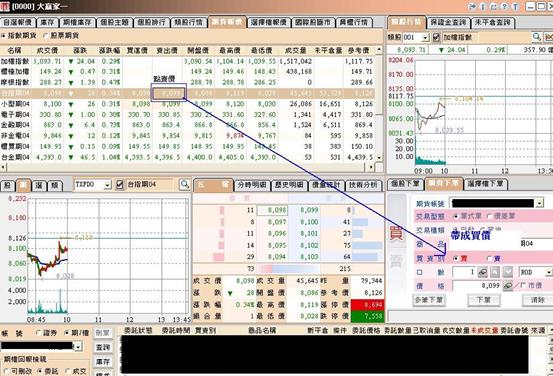Image resolution: width=553 pixels, height=376 pixels.
Task: Toggle the checkbox beside 台指期04
Action: [119, 184]
